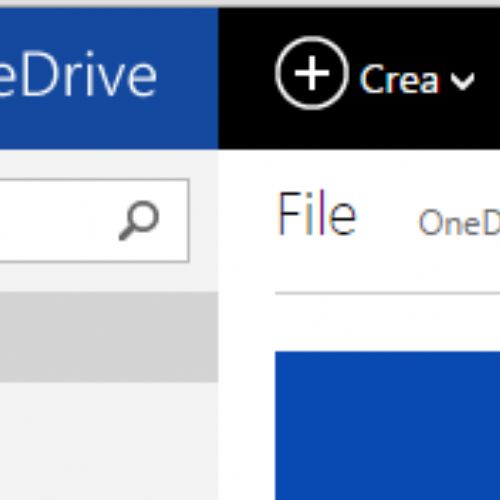
Task: Open the blue folder tile
Action: (x=387, y=425)
